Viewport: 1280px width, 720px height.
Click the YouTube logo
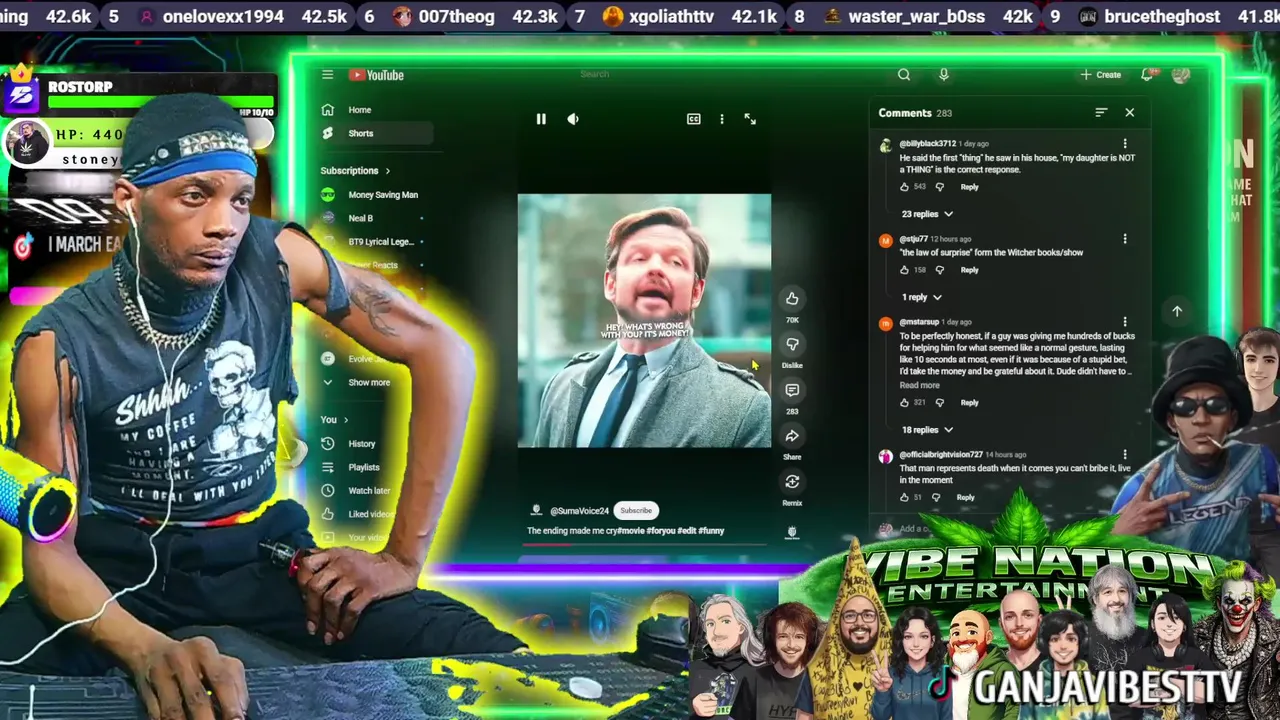point(376,75)
